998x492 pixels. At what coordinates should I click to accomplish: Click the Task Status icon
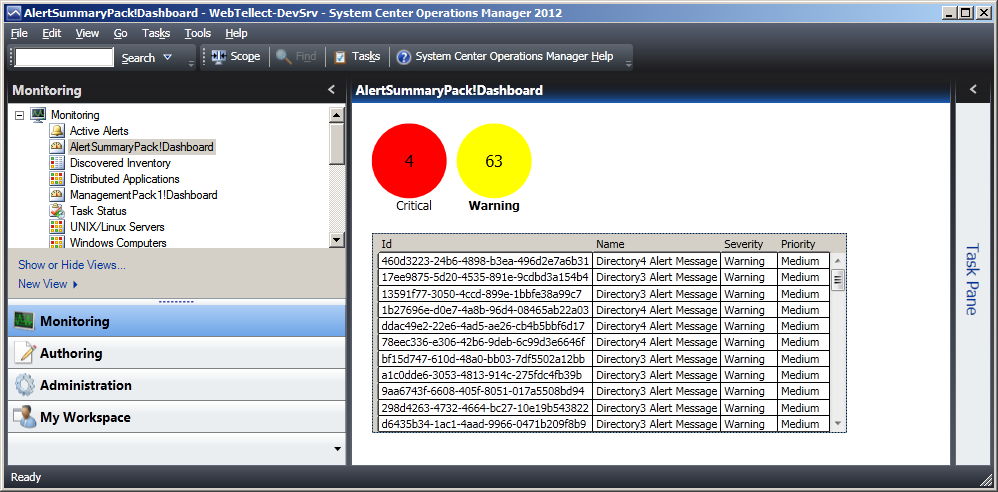[57, 211]
